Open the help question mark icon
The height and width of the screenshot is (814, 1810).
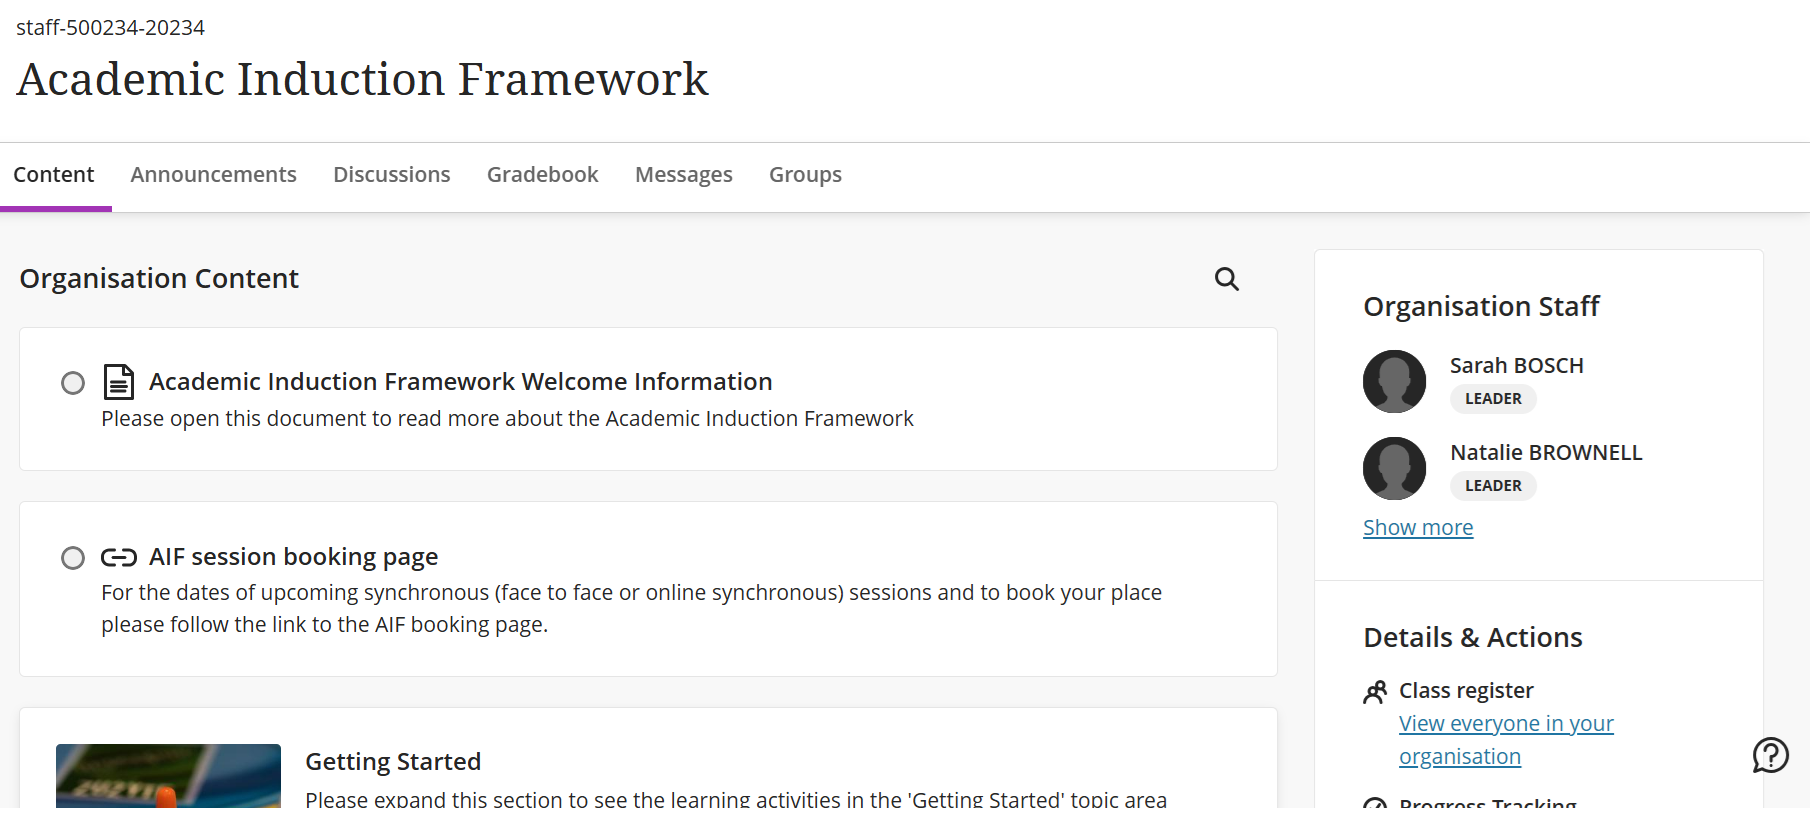(1770, 755)
